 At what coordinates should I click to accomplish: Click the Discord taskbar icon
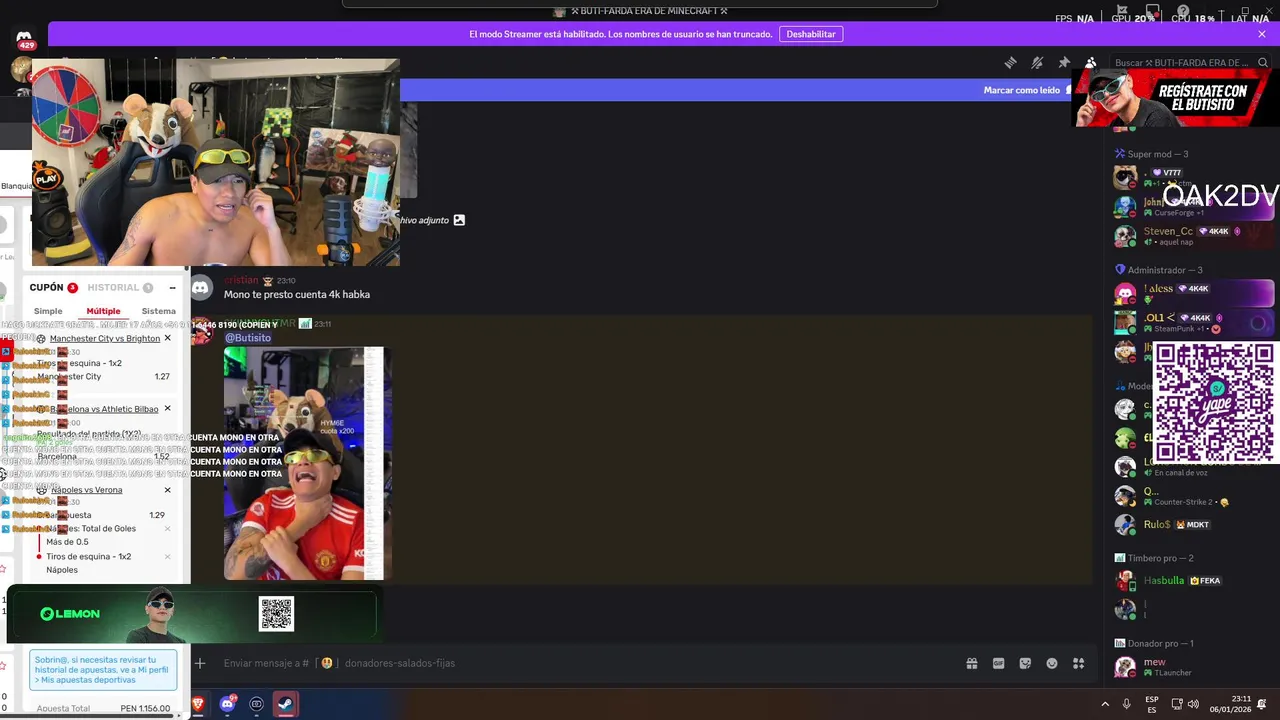tap(227, 704)
